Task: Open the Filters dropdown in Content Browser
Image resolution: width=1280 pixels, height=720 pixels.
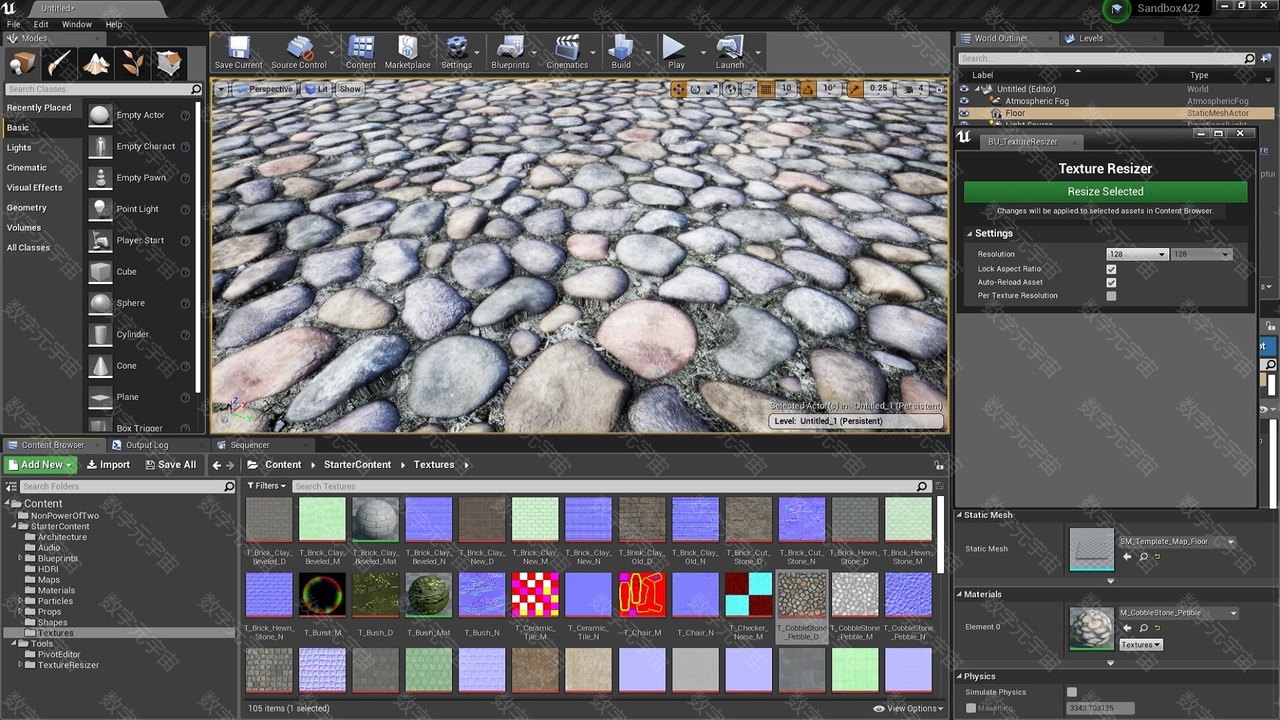Action: coord(267,486)
